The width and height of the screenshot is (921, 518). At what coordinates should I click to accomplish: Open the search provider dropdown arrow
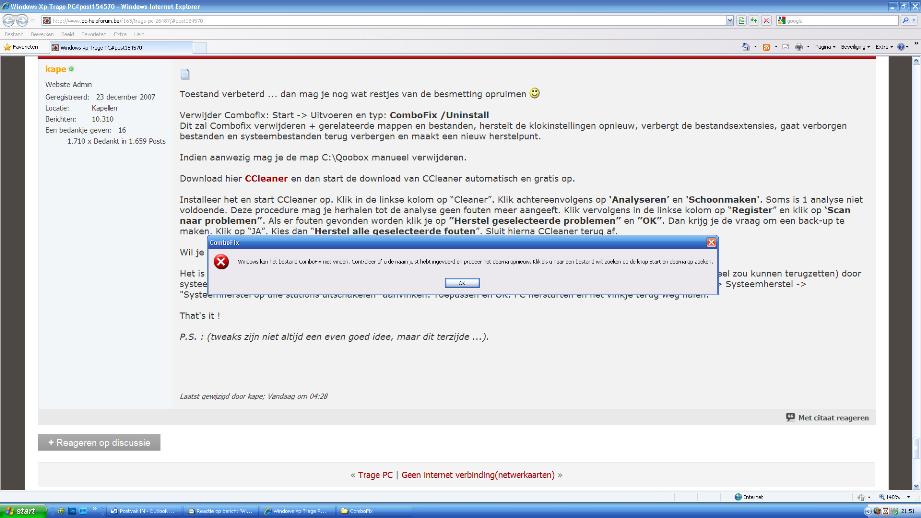[915, 21]
